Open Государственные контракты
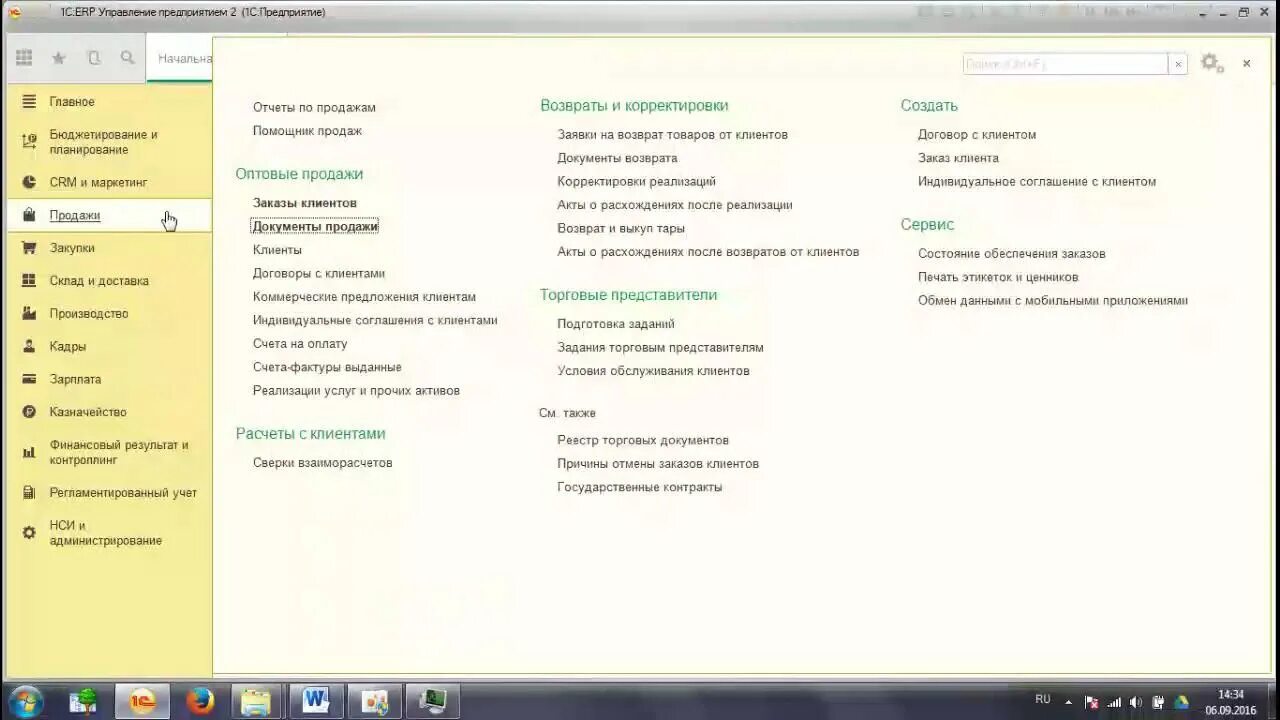The width and height of the screenshot is (1280, 720). [639, 488]
